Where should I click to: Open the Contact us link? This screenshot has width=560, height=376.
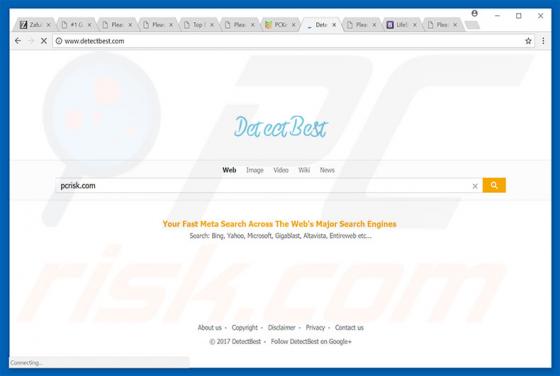[349, 327]
